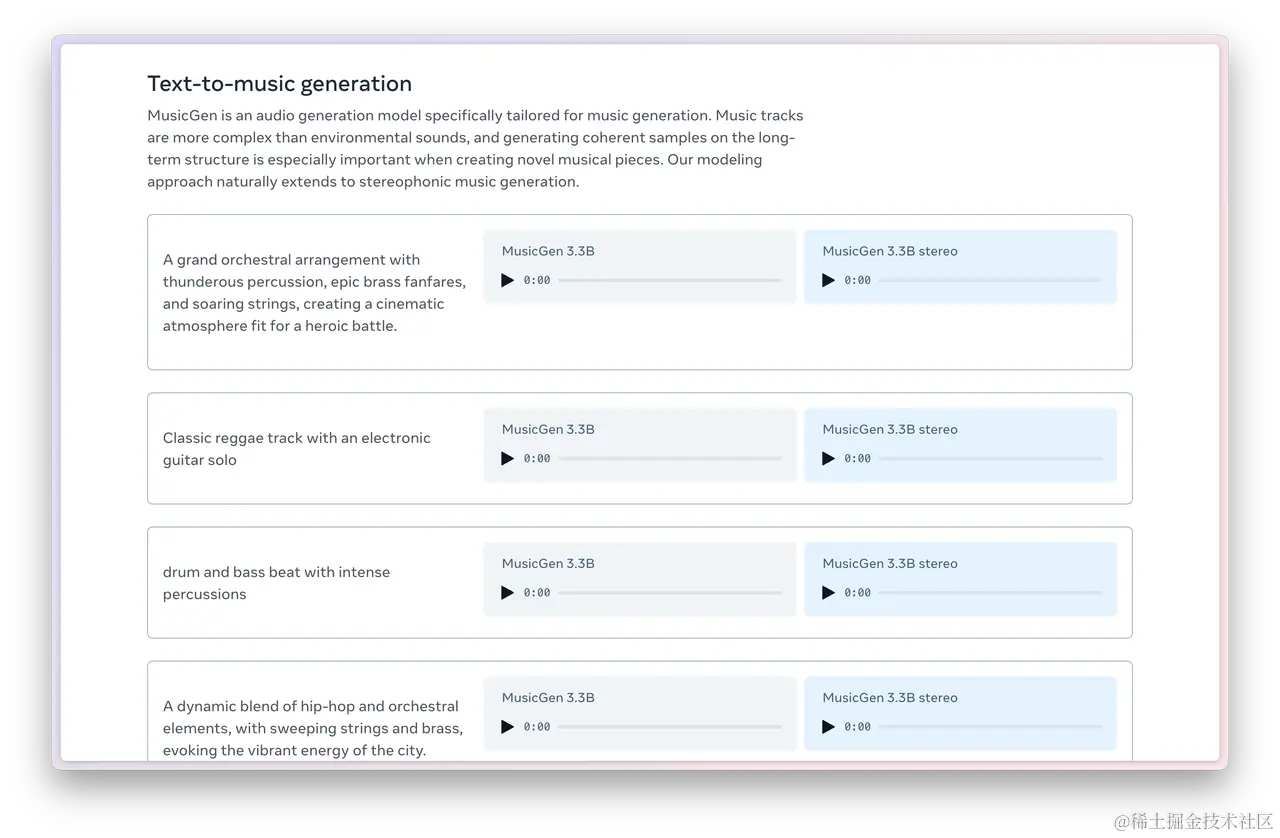The image size is (1280, 838).
Task: Play MusicGen 3.3B orchestral battle sample
Action: pos(507,280)
